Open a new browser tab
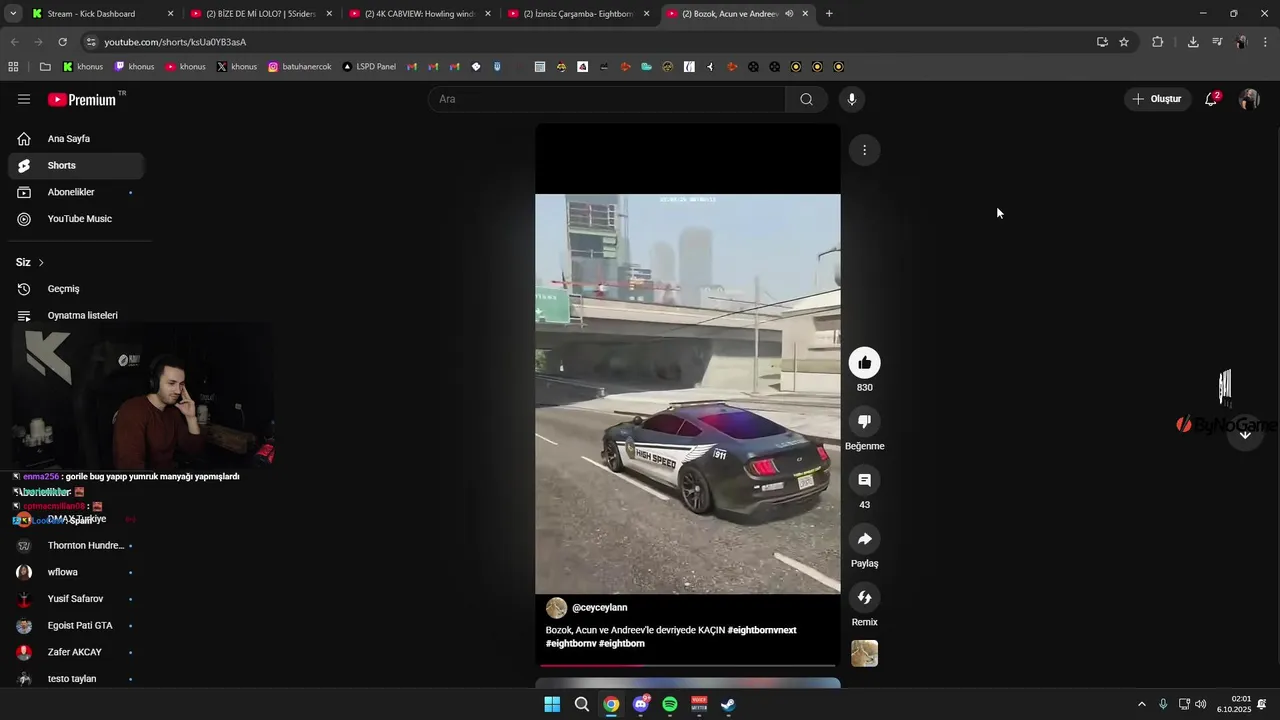This screenshot has height=720, width=1280. click(x=829, y=14)
